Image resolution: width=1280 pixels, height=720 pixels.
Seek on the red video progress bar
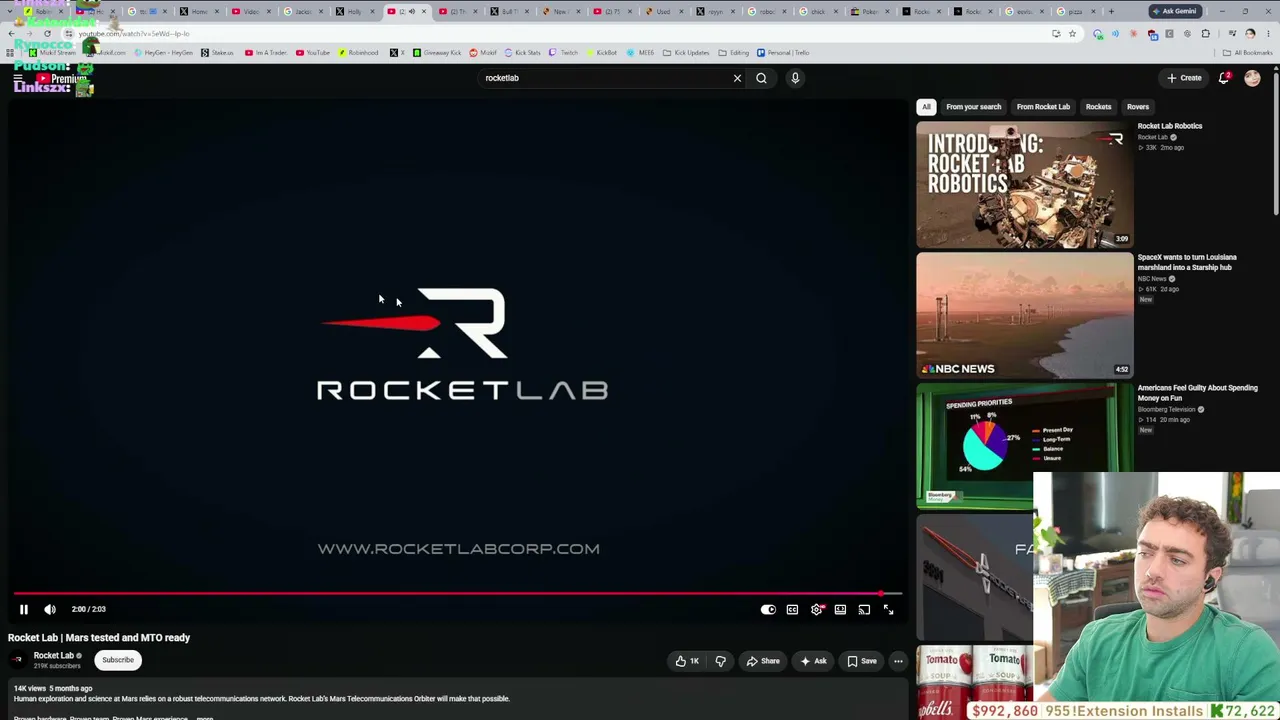point(457,593)
